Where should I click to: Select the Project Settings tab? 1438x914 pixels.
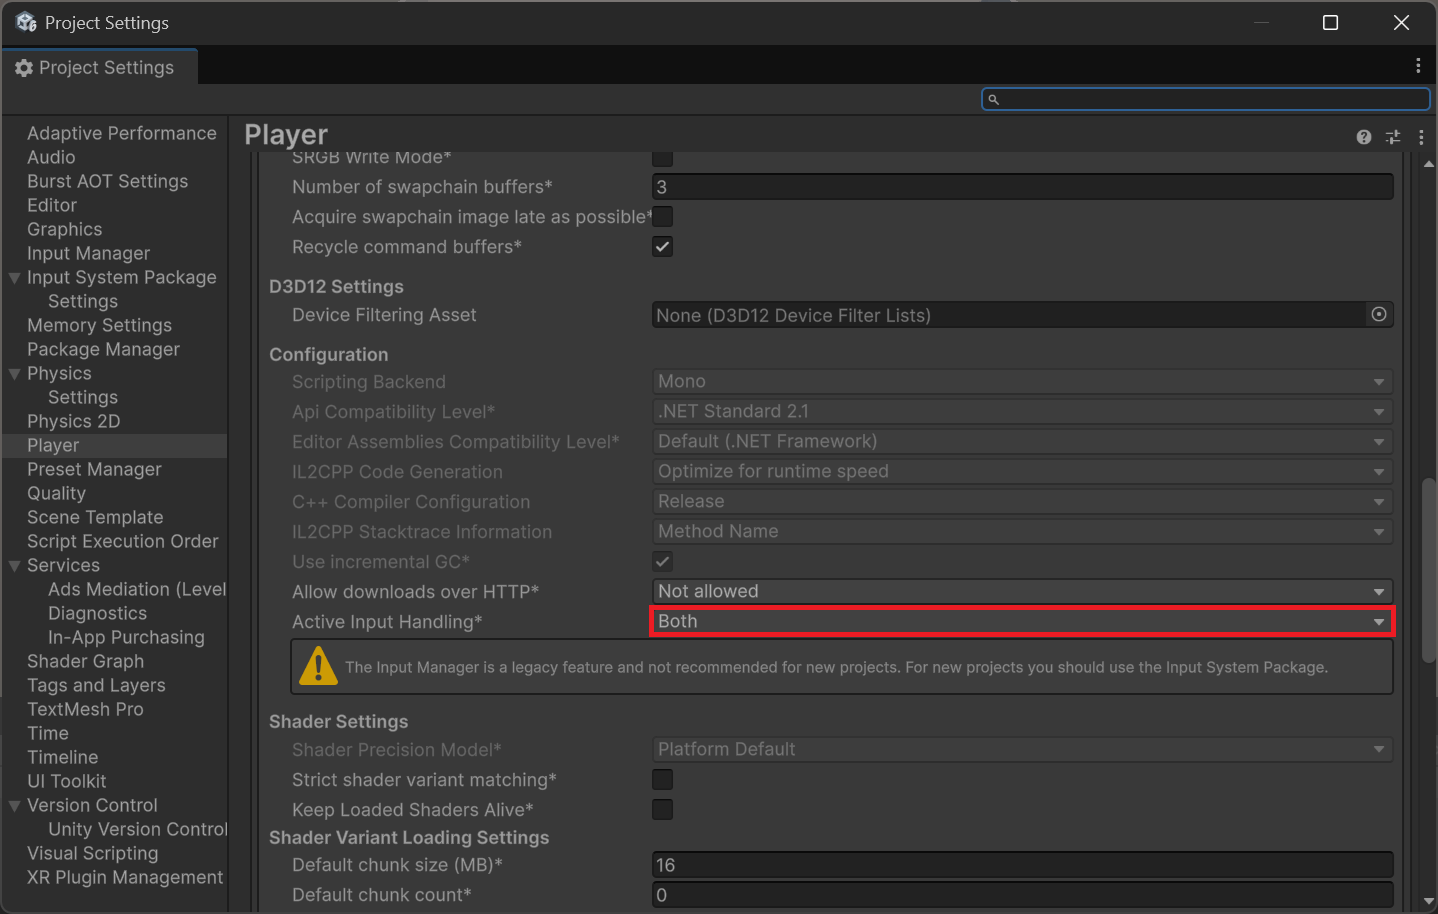[99, 67]
